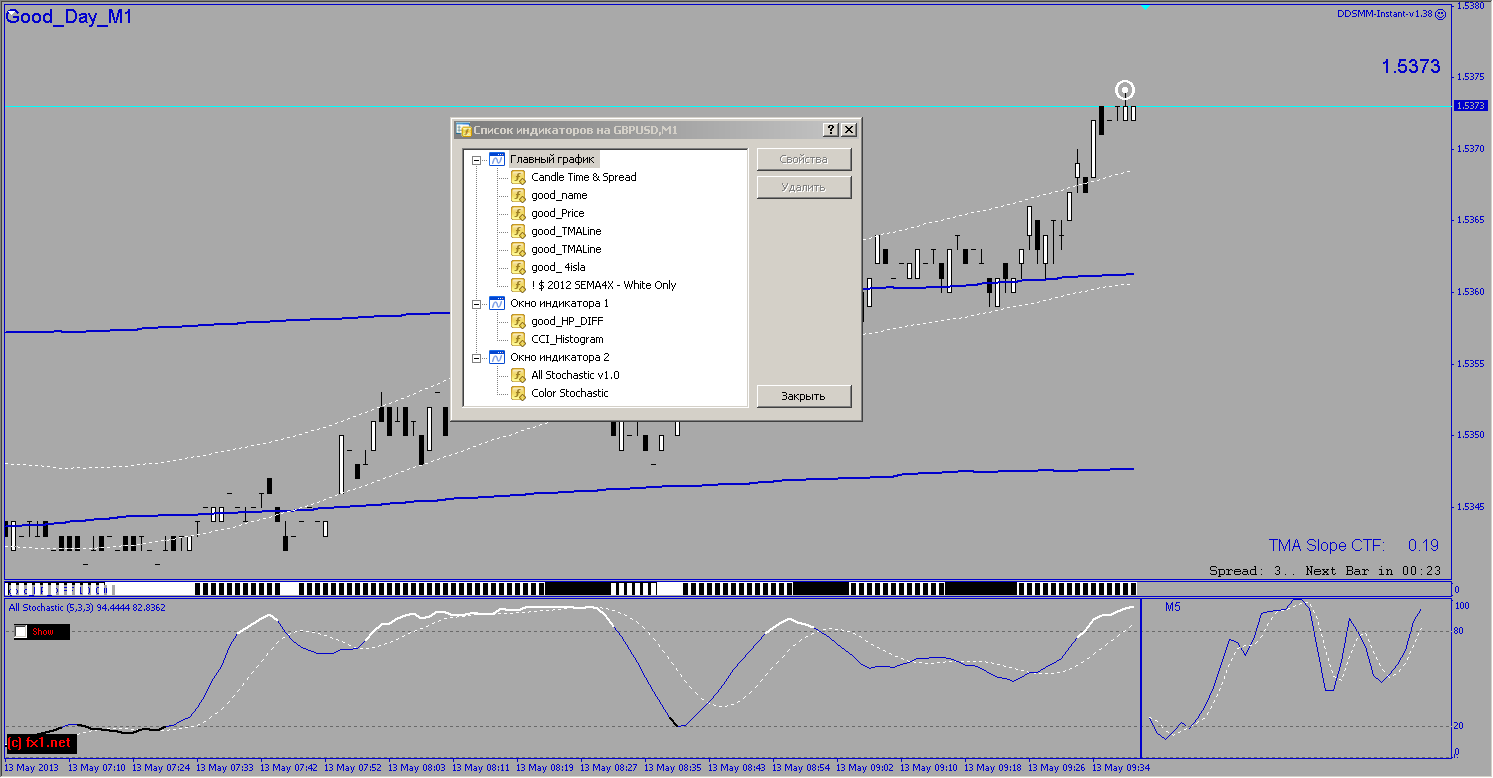Click the Главный график chart icon
Screen dimensions: 1493x778
(x=497, y=159)
